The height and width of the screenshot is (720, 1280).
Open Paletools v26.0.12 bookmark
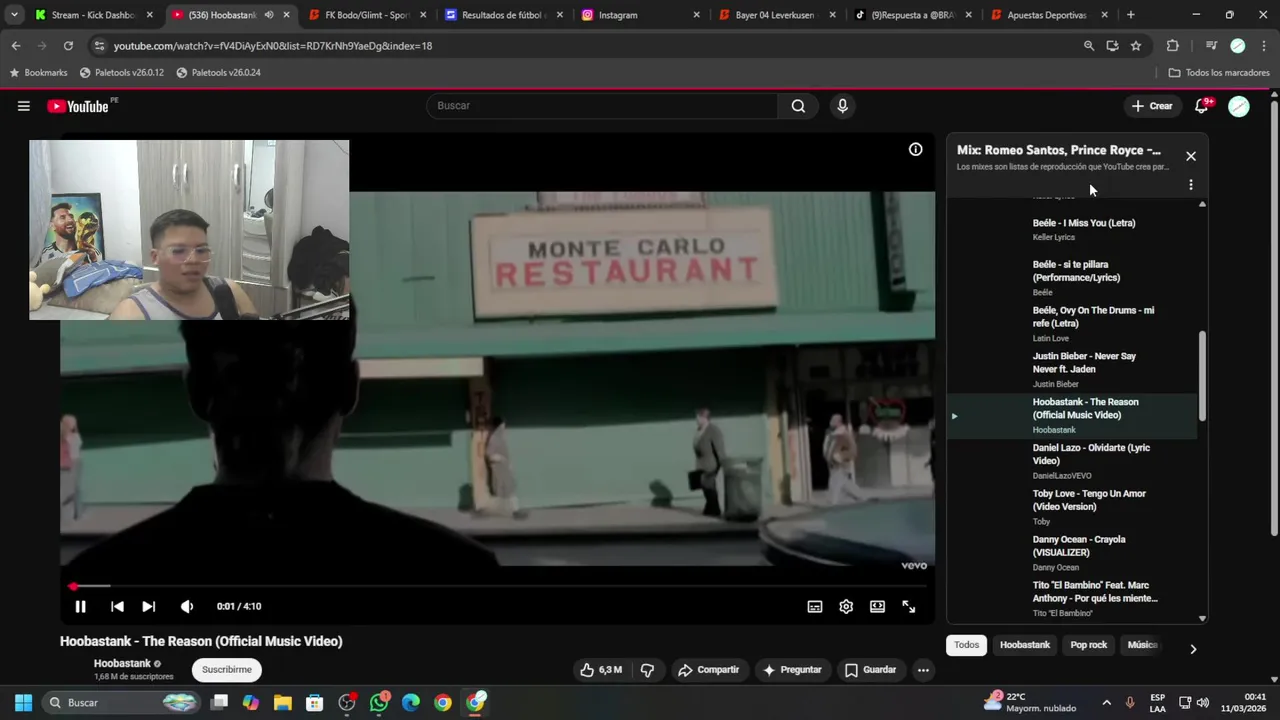click(x=121, y=73)
